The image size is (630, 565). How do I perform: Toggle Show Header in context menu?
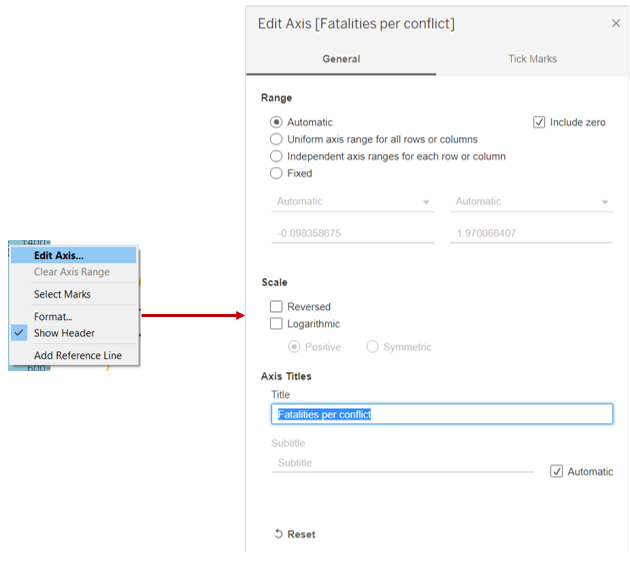coord(64,333)
